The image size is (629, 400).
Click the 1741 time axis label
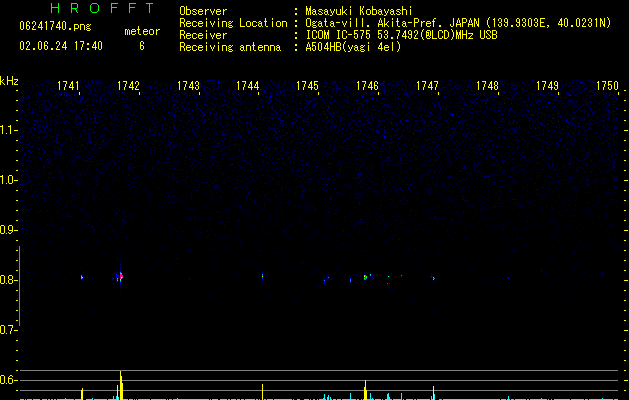[x=68, y=86]
